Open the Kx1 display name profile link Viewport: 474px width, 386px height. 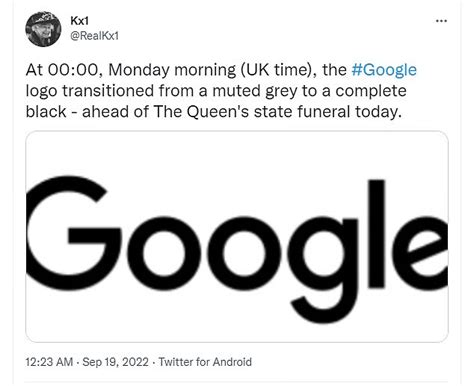[80, 21]
